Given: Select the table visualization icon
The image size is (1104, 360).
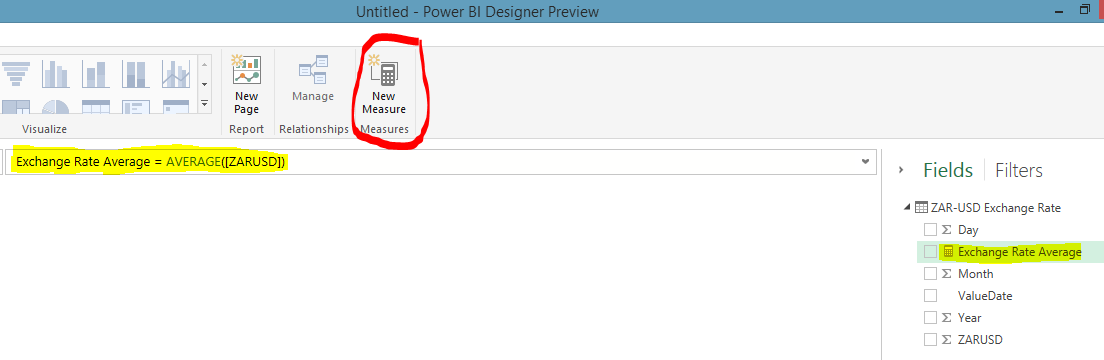Looking at the screenshot, I should [96, 107].
